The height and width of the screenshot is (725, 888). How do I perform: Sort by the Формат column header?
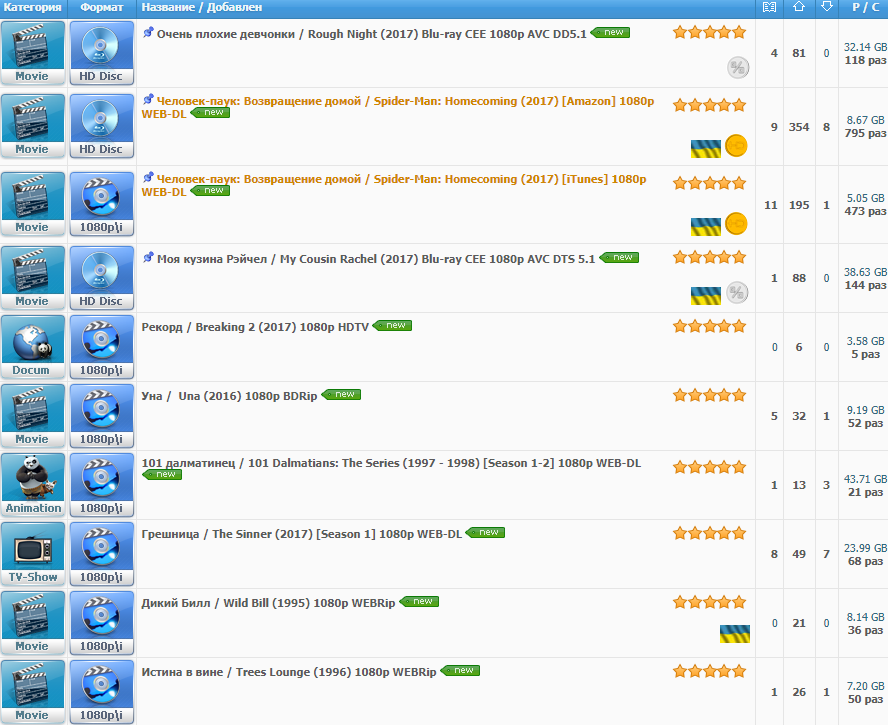pyautogui.click(x=102, y=7)
